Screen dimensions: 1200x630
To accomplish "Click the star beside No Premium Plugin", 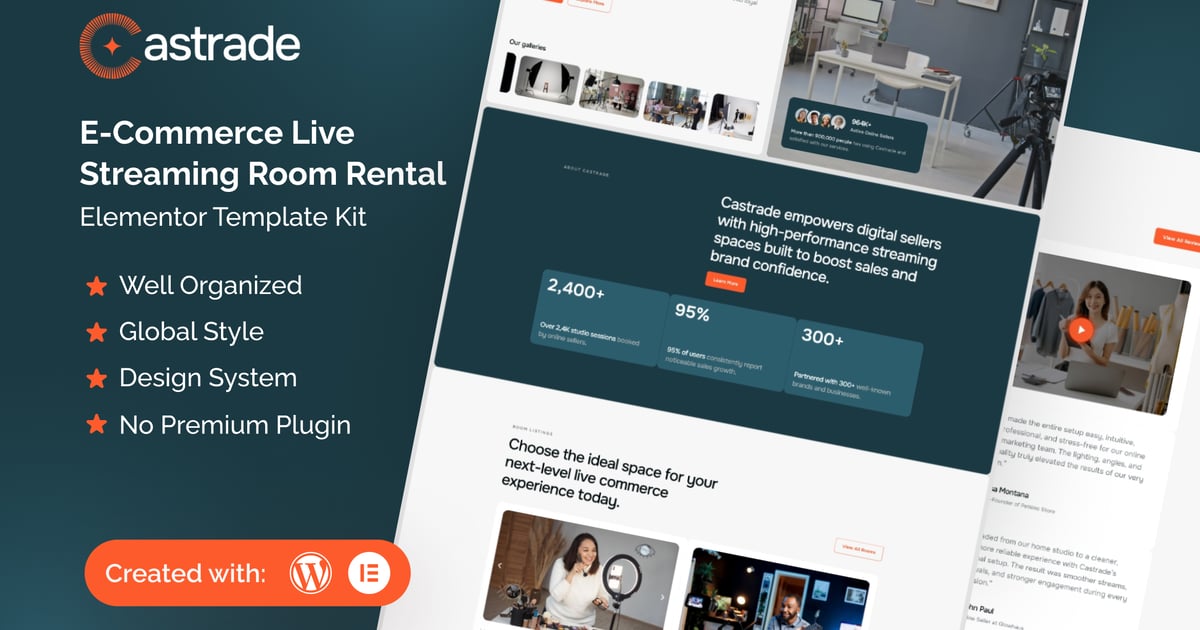I will 96,425.
